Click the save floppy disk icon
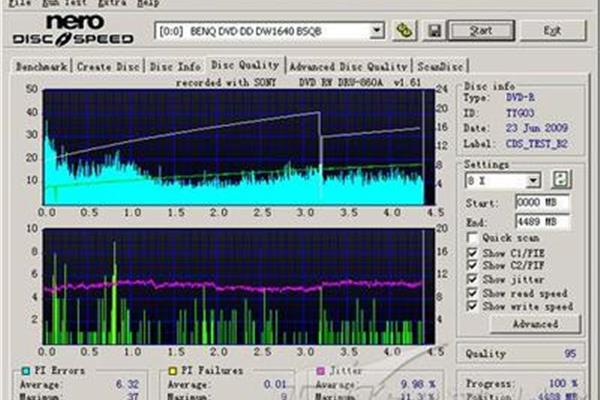 click(x=434, y=31)
